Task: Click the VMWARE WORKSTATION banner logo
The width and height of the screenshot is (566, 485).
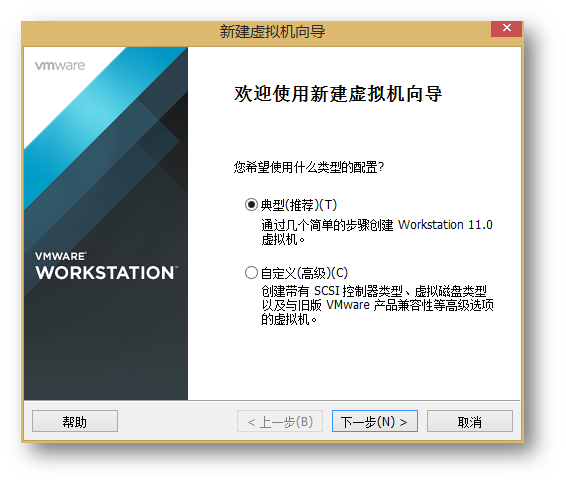Action: (x=106, y=266)
